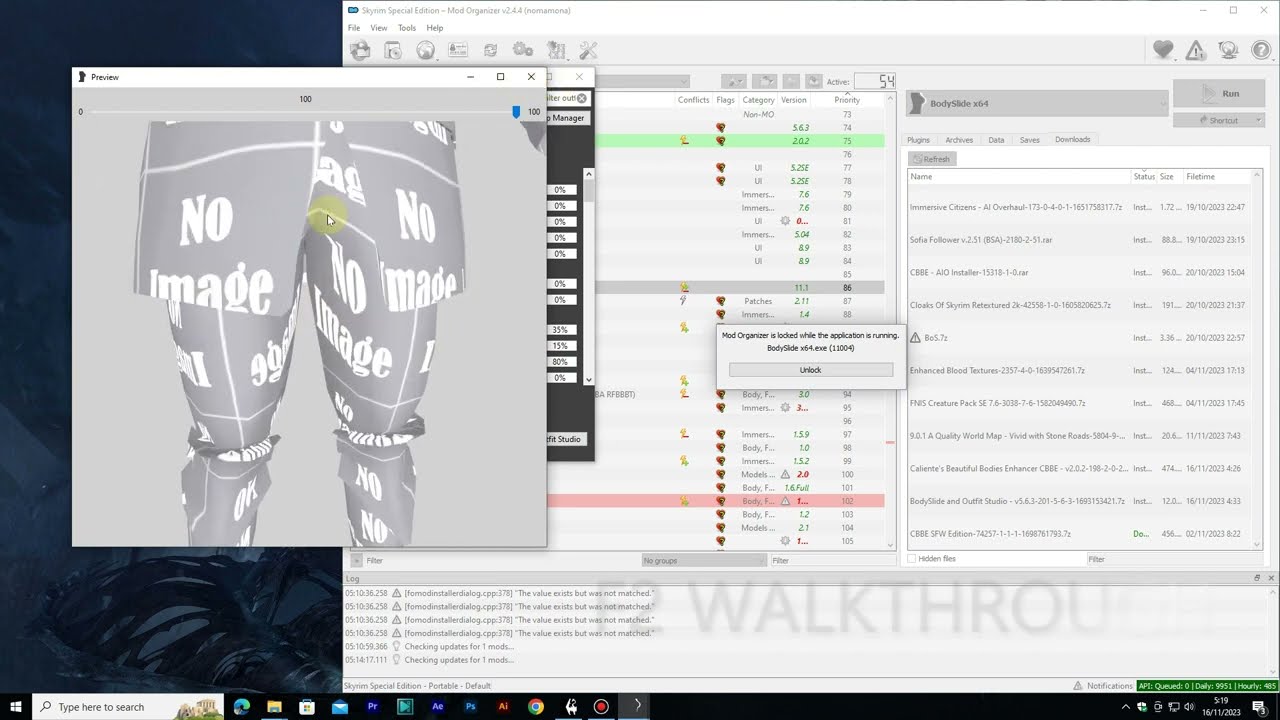1280x720 pixels.
Task: Open the Tools puzzle-piece toolbar icon
Action: [x=555, y=50]
